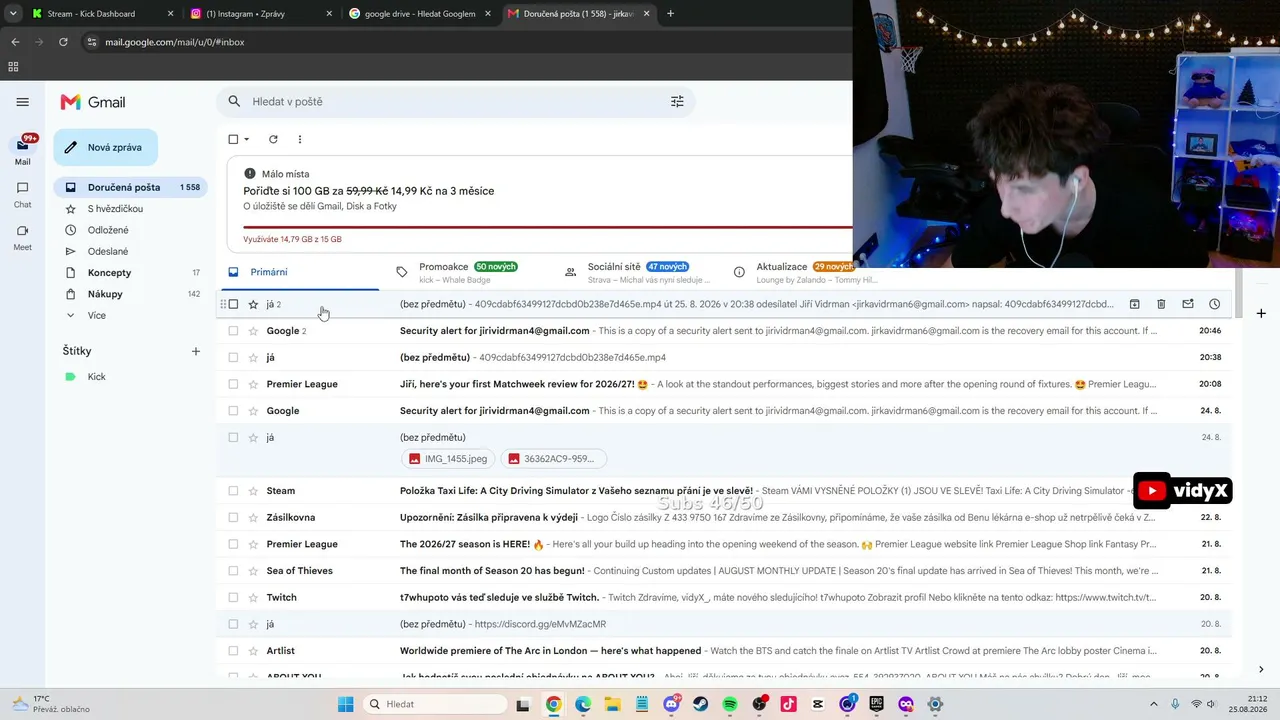1280x720 pixels.
Task: Open the browser apps grid icon
Action: click(13, 67)
